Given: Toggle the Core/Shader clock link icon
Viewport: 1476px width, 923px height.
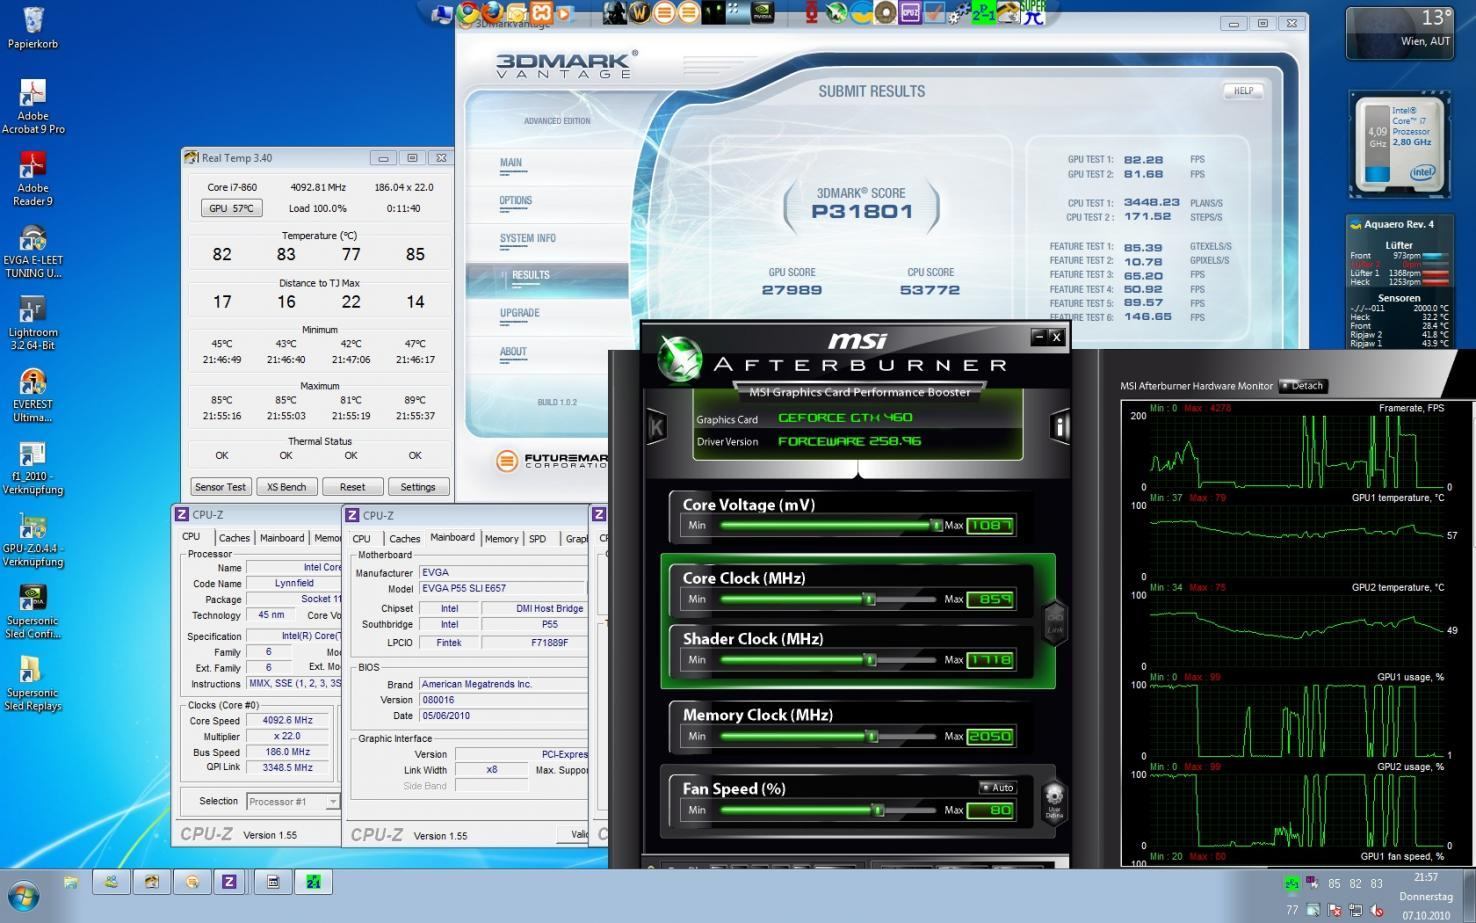Looking at the screenshot, I should tap(1055, 621).
